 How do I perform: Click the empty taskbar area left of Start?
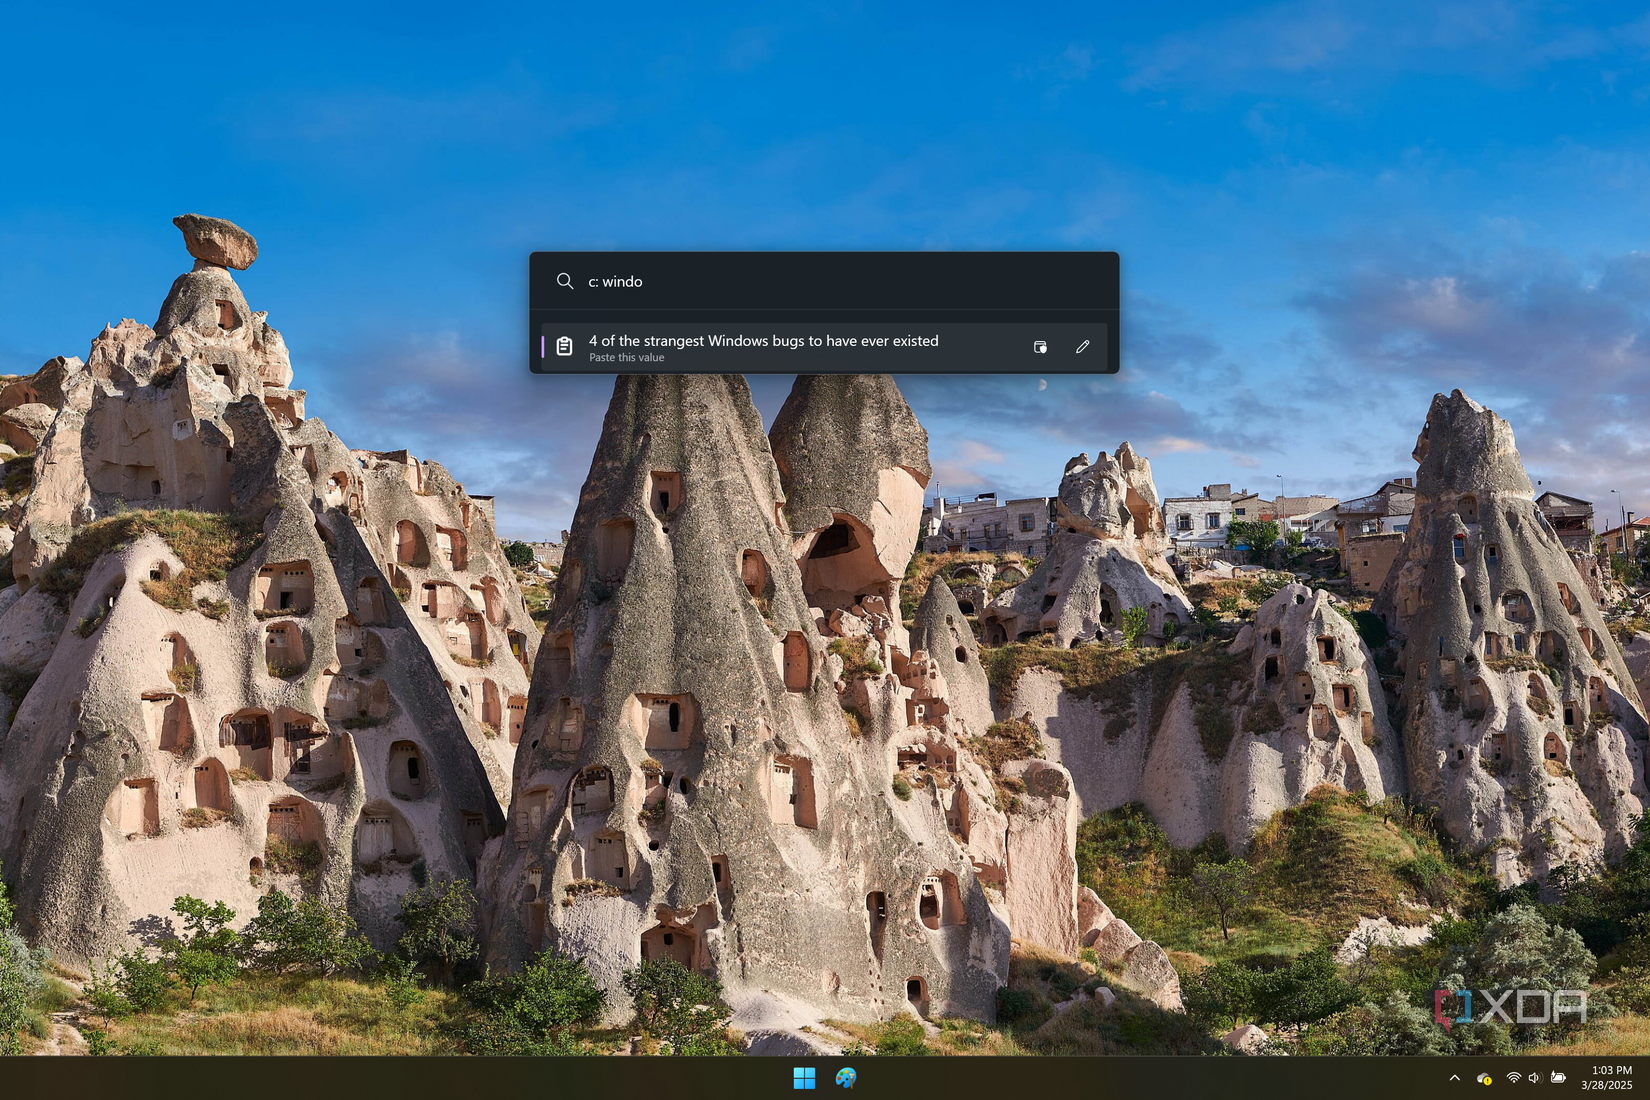coord(400,1078)
